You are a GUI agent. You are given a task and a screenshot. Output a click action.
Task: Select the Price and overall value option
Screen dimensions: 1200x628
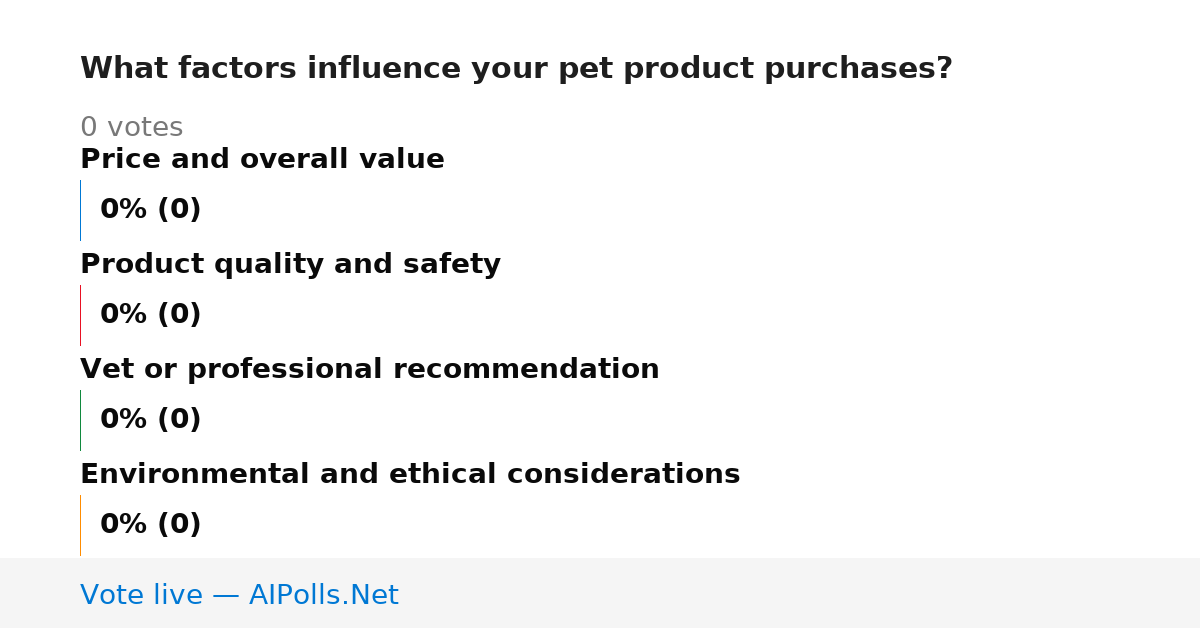click(x=262, y=159)
